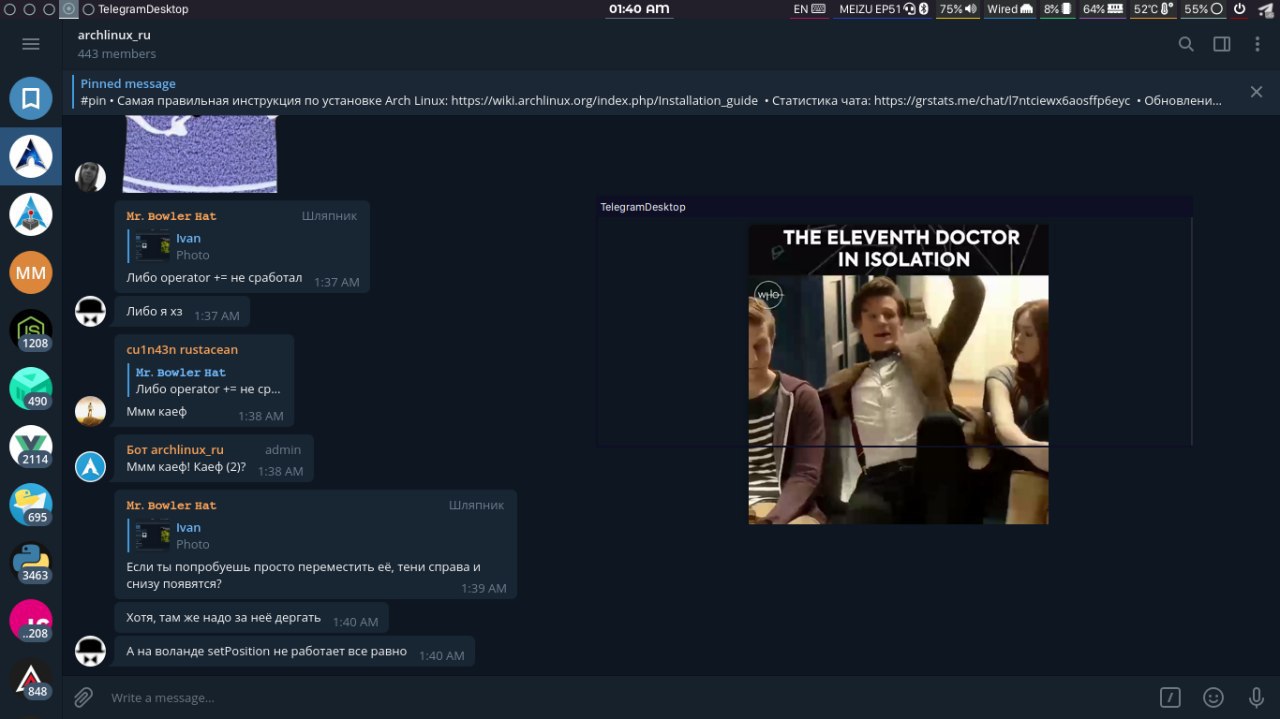This screenshot has width=1280, height=719.
Task: Open the emoji picker smiley icon
Action: pyautogui.click(x=1213, y=697)
